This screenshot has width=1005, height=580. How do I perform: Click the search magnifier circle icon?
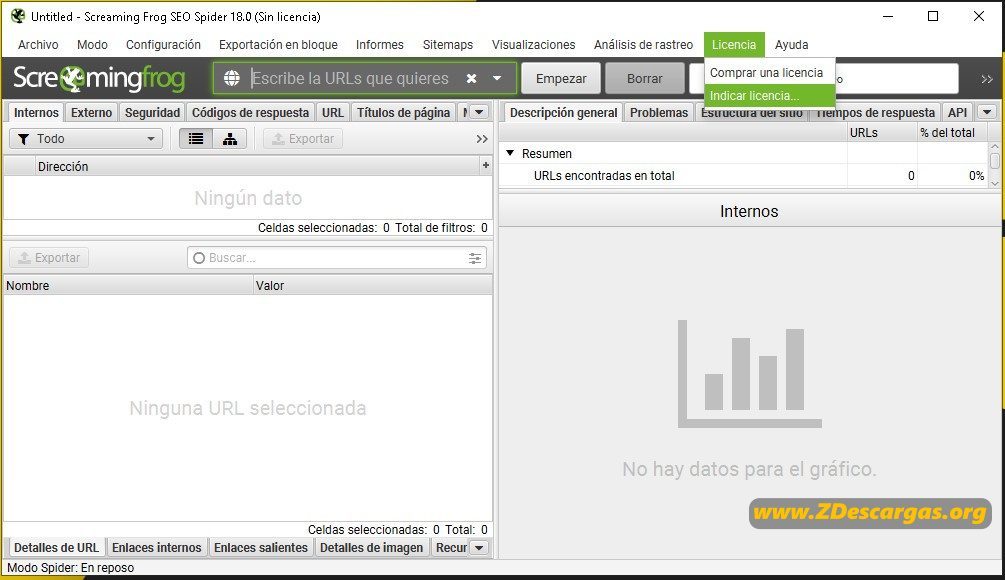pos(199,258)
